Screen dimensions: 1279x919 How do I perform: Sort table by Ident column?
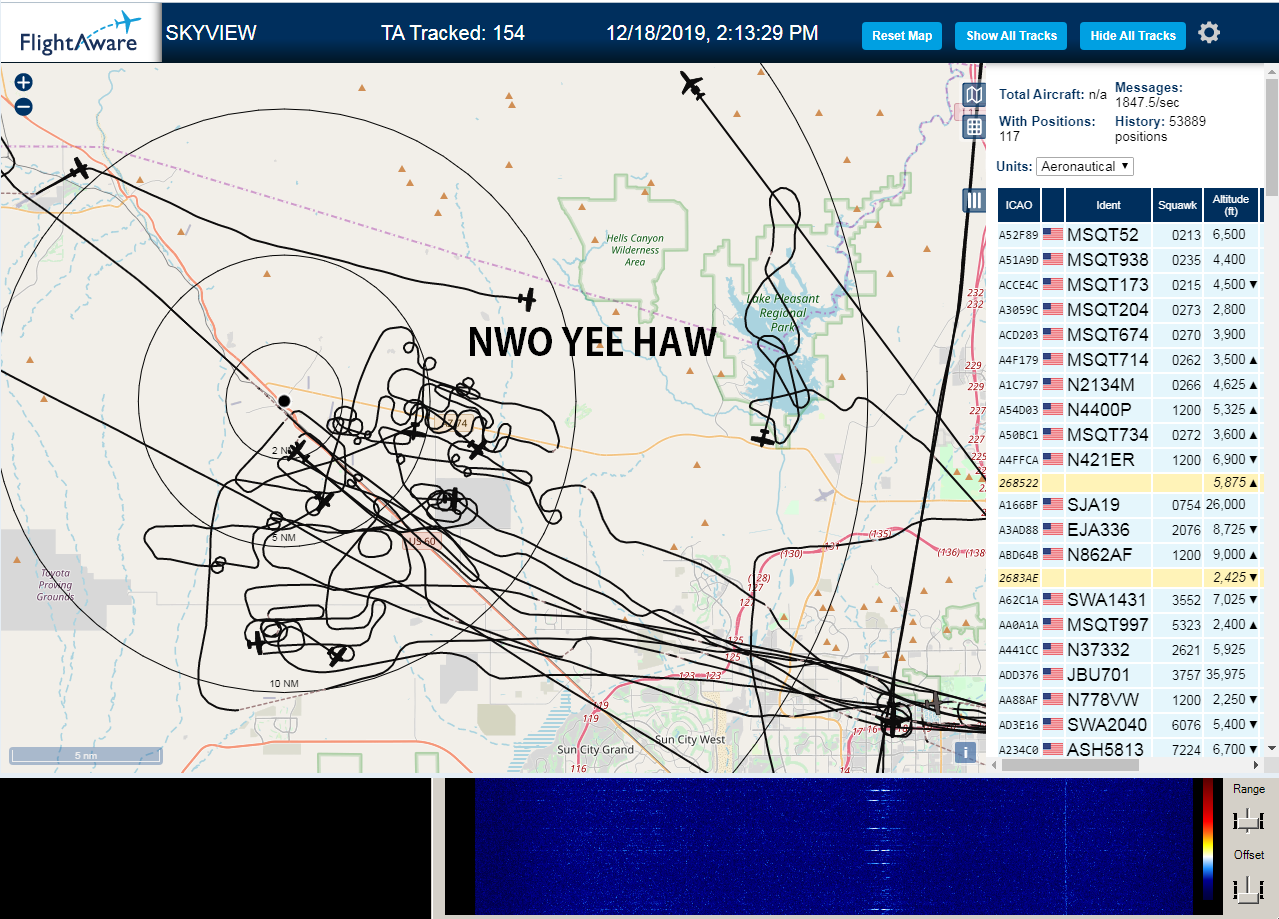(1108, 205)
